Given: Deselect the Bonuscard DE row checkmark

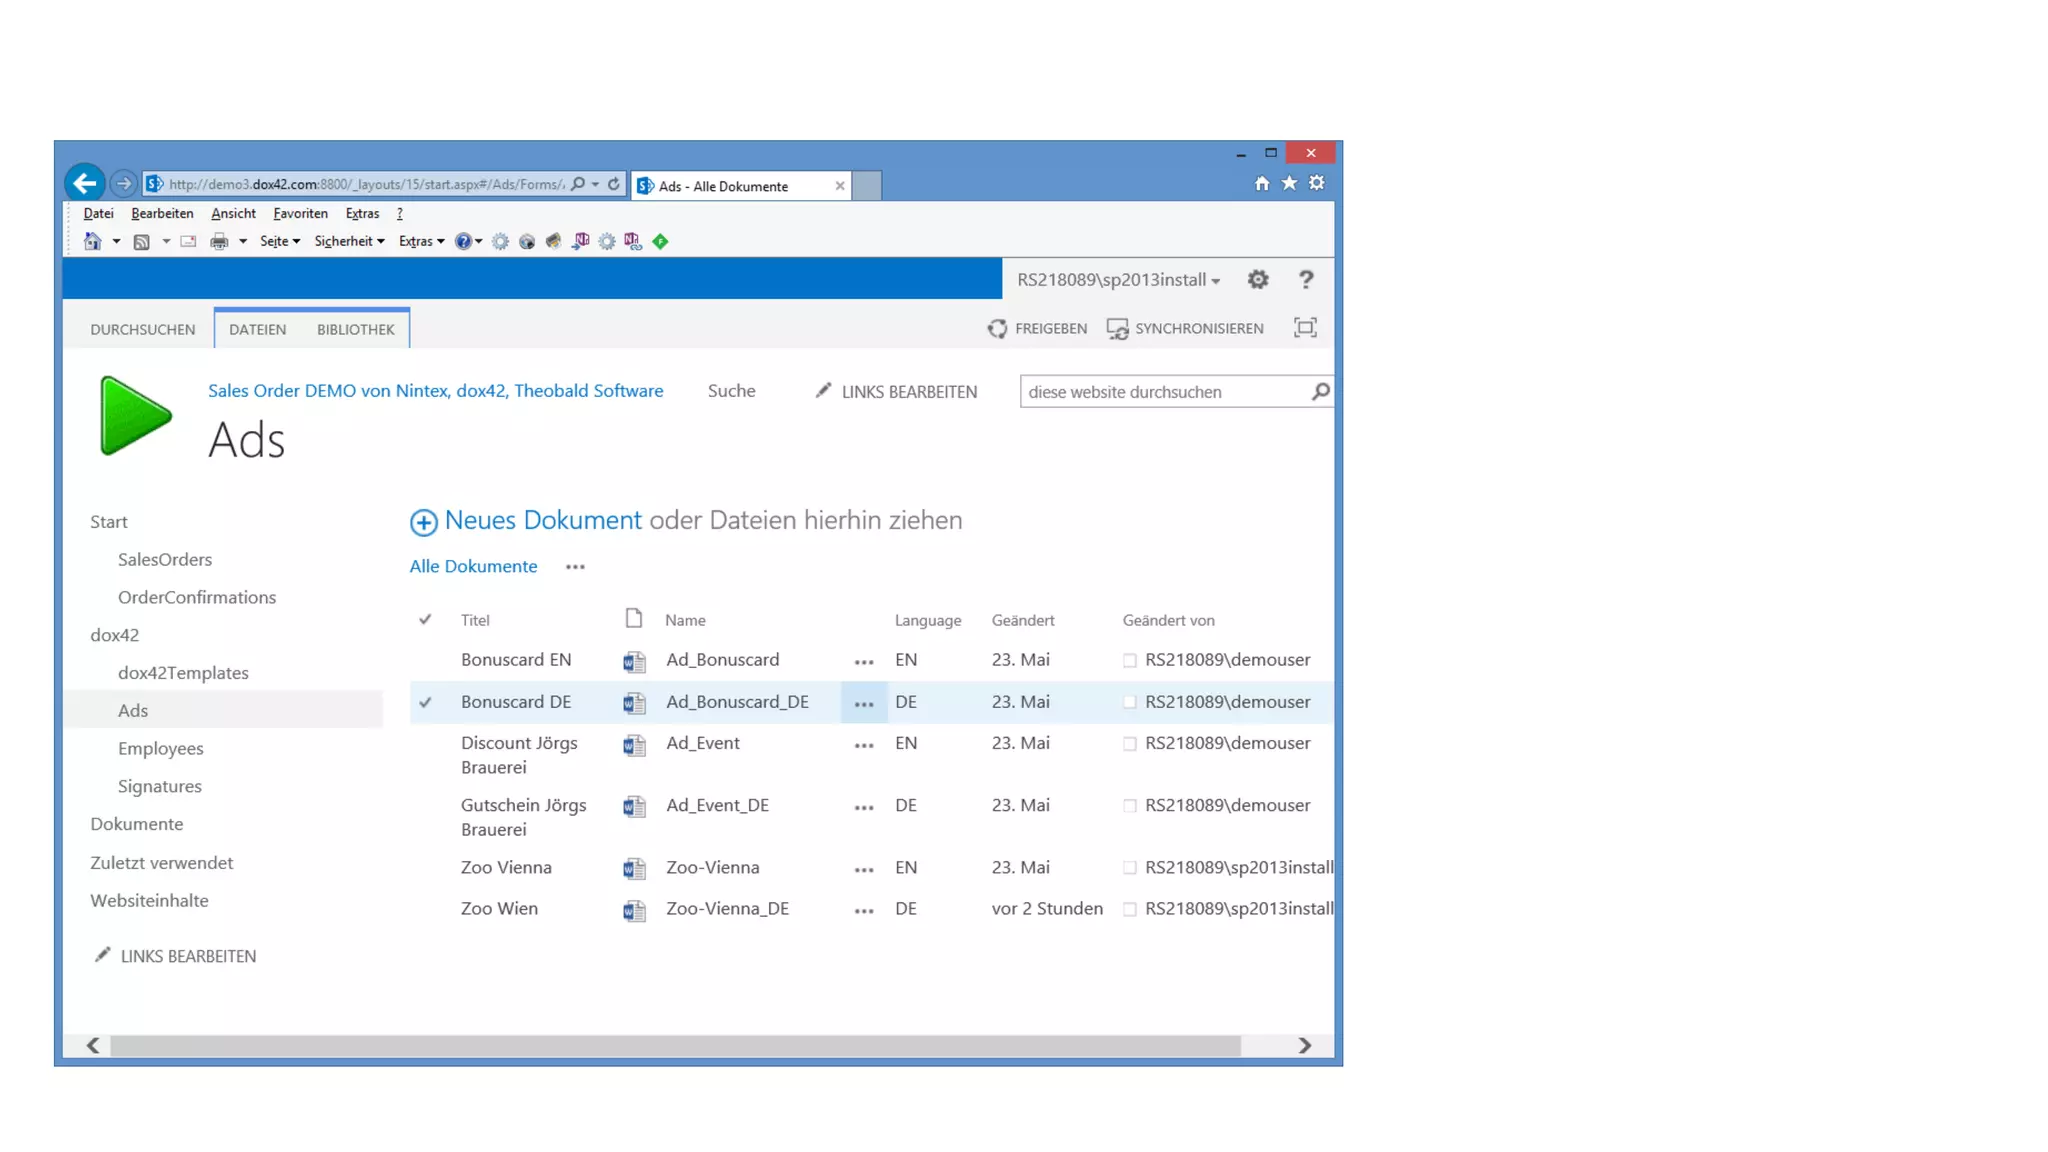Looking at the screenshot, I should point(425,702).
